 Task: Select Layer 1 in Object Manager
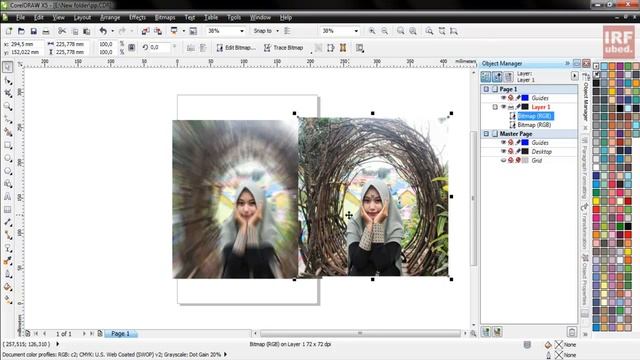coord(541,107)
